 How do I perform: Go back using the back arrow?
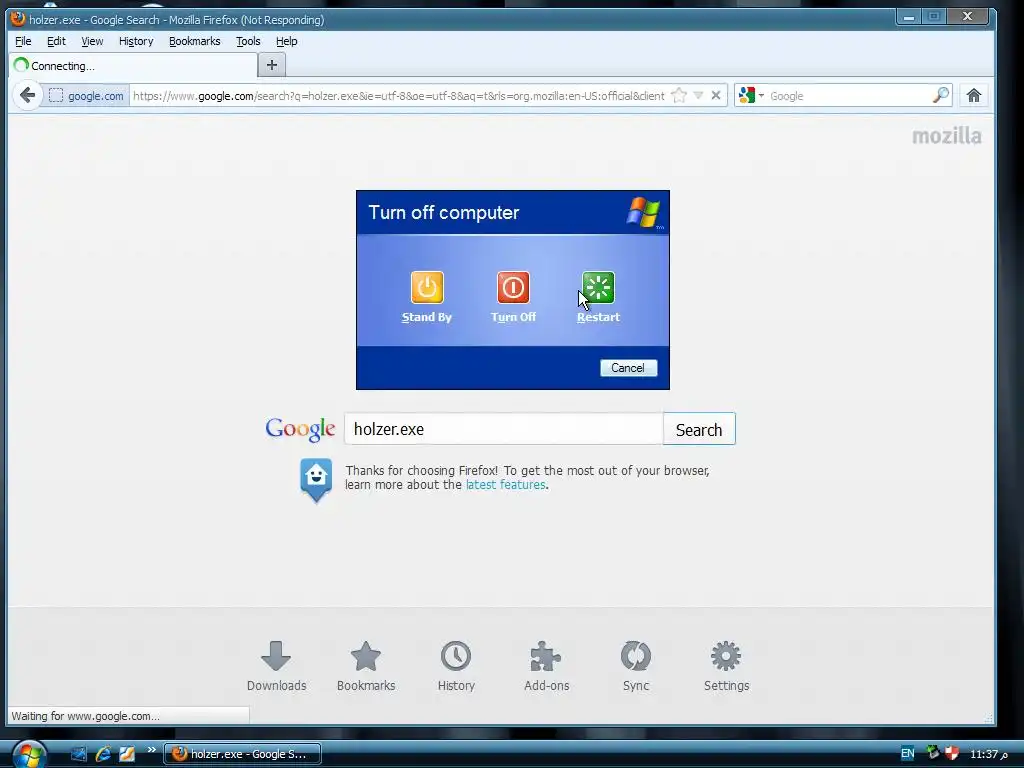[27, 95]
